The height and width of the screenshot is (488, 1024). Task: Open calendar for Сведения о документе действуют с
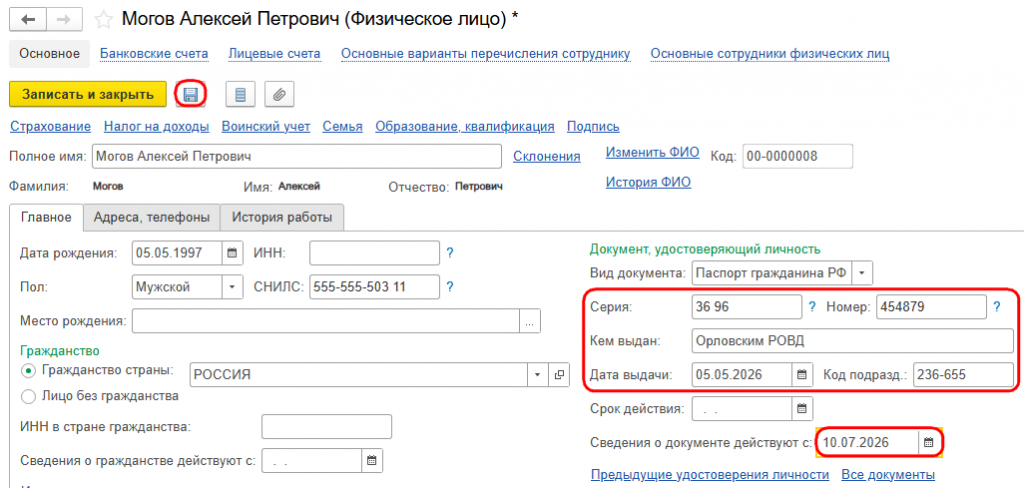pyautogui.click(x=928, y=442)
